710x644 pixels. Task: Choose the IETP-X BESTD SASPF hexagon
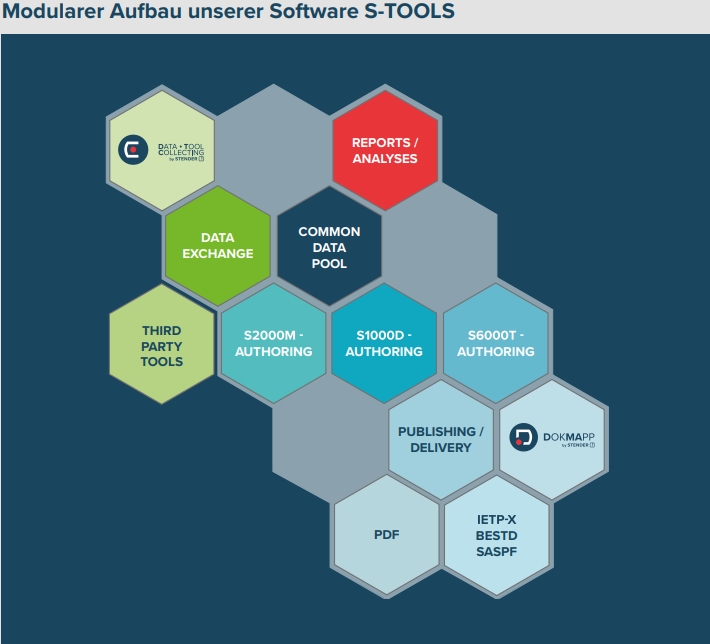(x=496, y=535)
